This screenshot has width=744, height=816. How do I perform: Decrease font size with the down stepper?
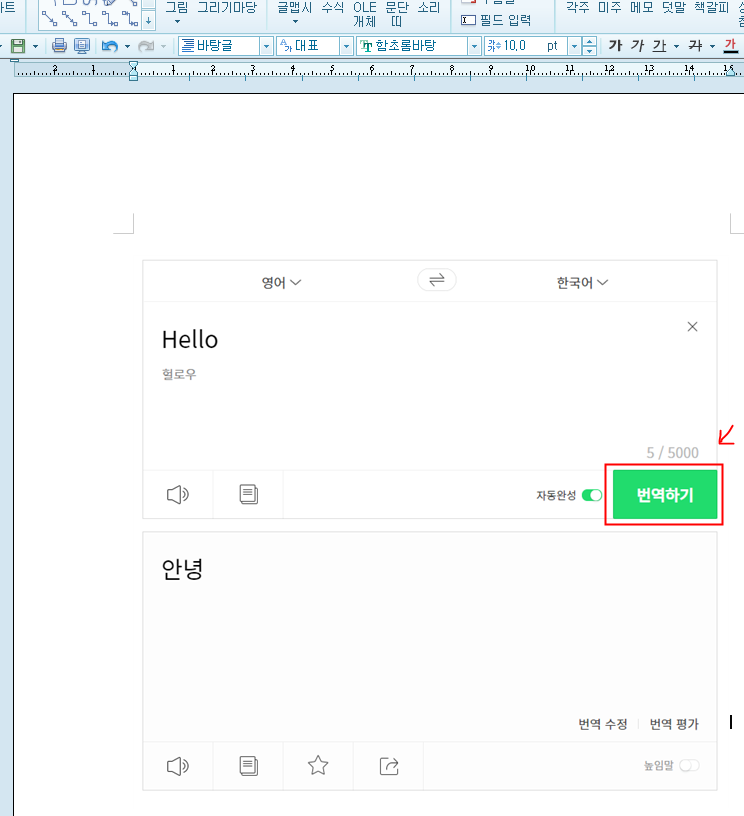[589, 51]
